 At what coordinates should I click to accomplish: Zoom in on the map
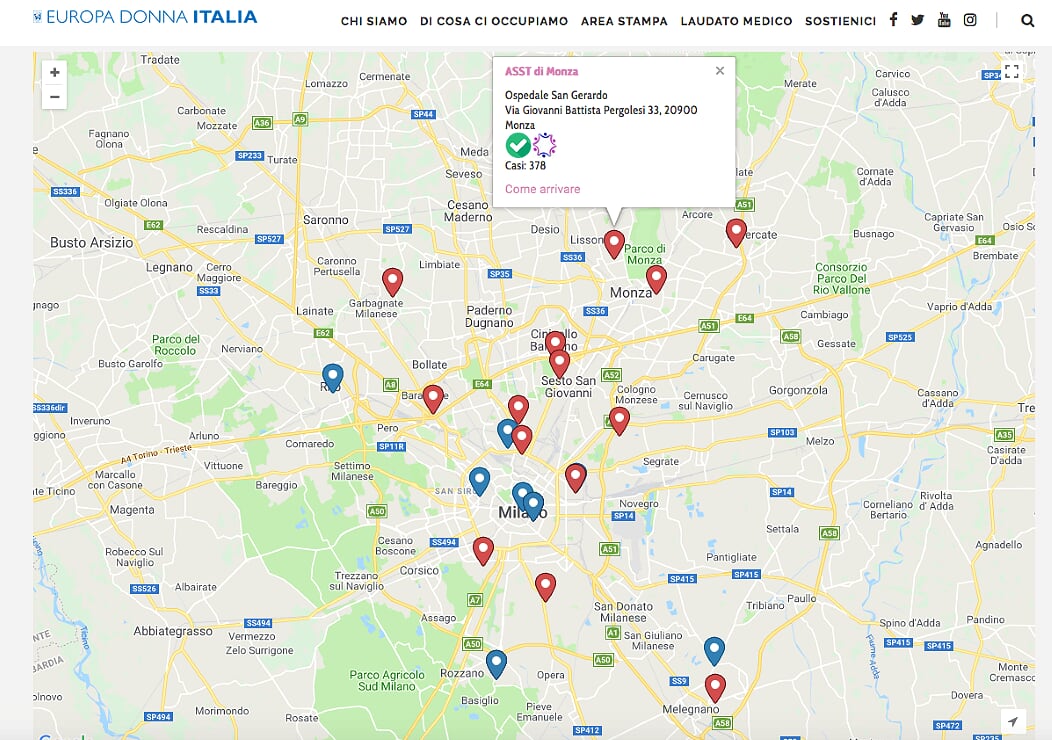[55, 72]
